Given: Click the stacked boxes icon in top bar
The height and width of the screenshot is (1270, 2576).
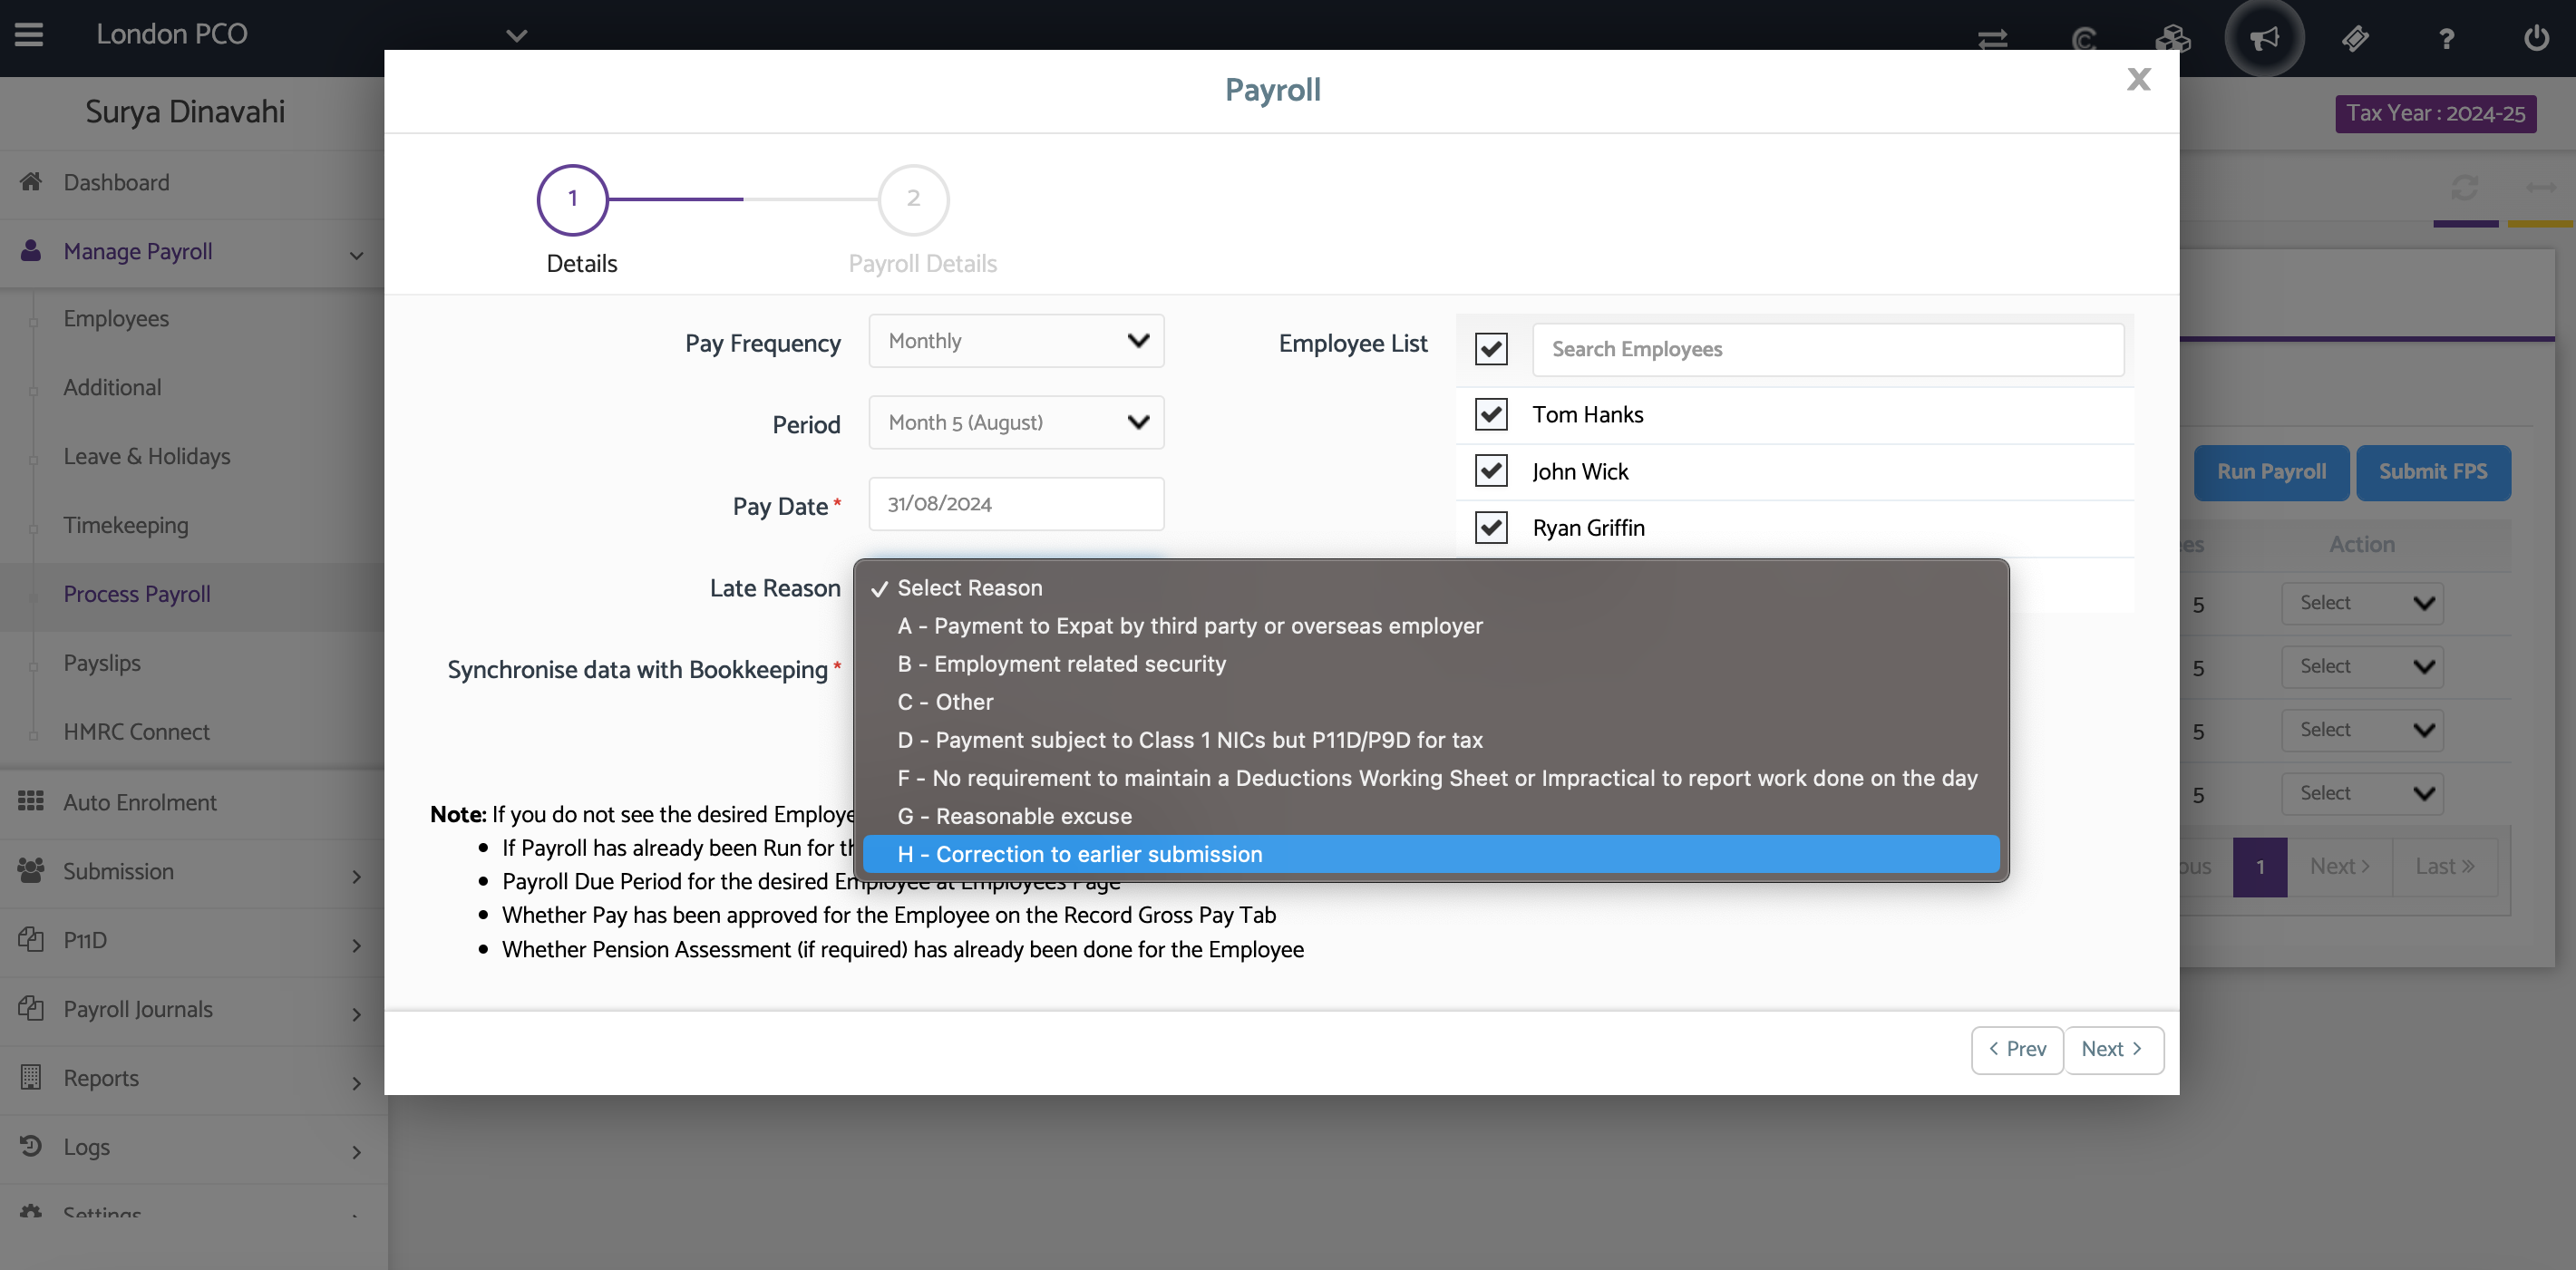Looking at the screenshot, I should (x=2172, y=39).
